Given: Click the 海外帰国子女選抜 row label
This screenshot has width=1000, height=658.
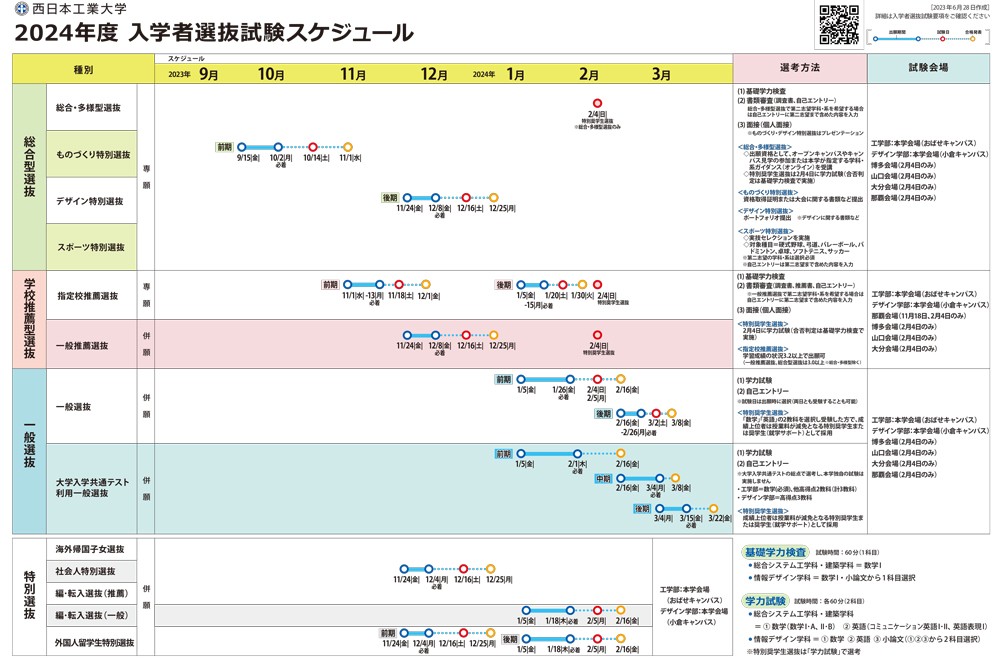Looking at the screenshot, I should 89,549.
